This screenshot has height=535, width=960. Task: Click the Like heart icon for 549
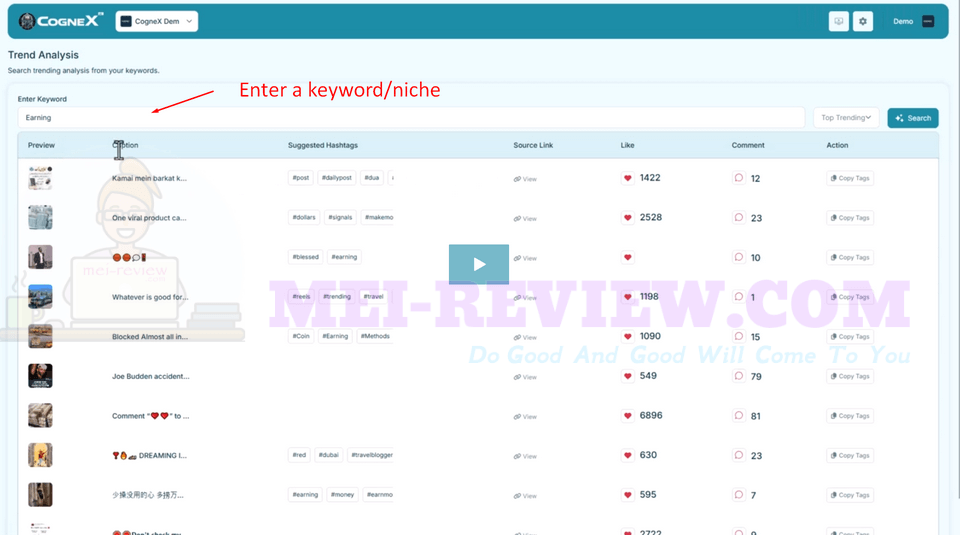pos(628,376)
